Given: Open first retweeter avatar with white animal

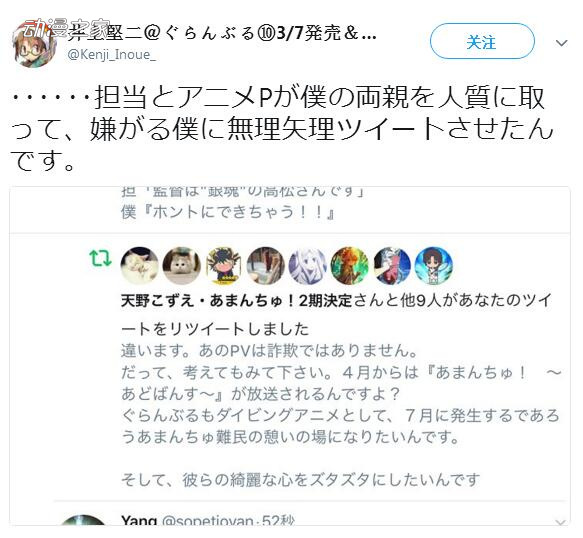Looking at the screenshot, I should click(139, 265).
